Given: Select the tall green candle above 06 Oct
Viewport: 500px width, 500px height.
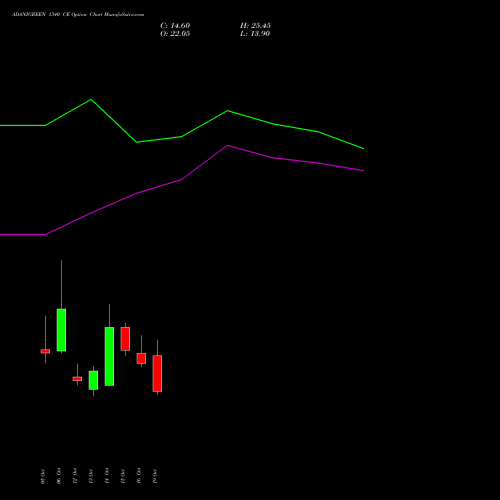Looking at the screenshot, I should click(61, 330).
